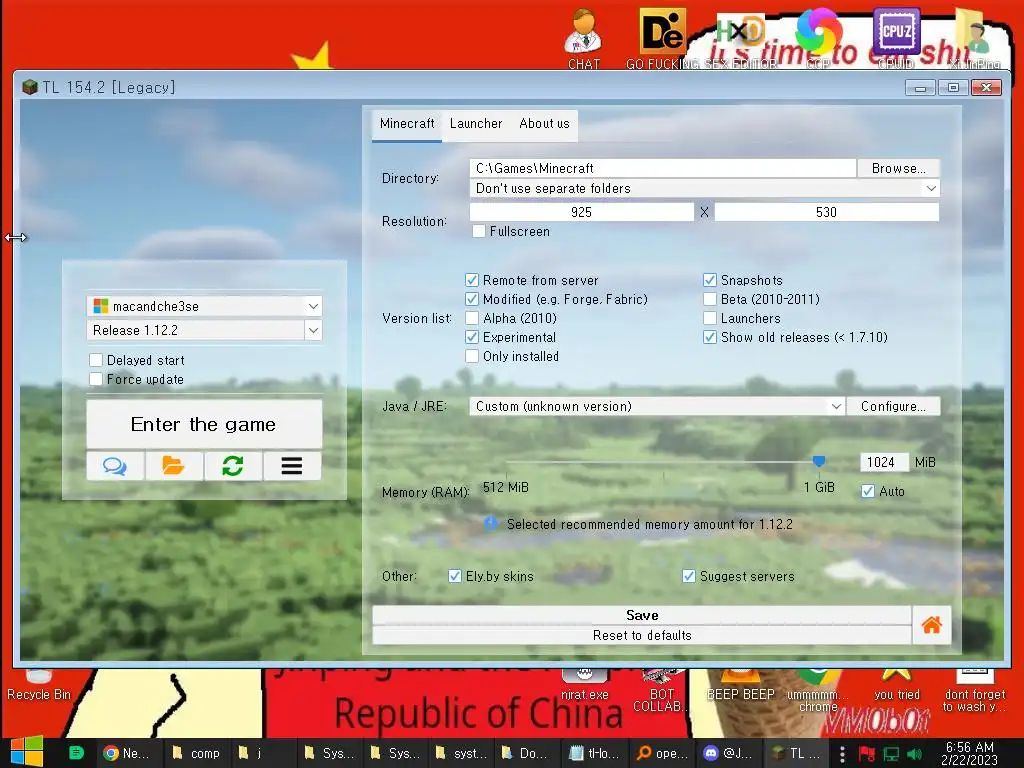Click the Microsoft account icon beside macandche3se
1024x768 pixels.
(x=101, y=306)
